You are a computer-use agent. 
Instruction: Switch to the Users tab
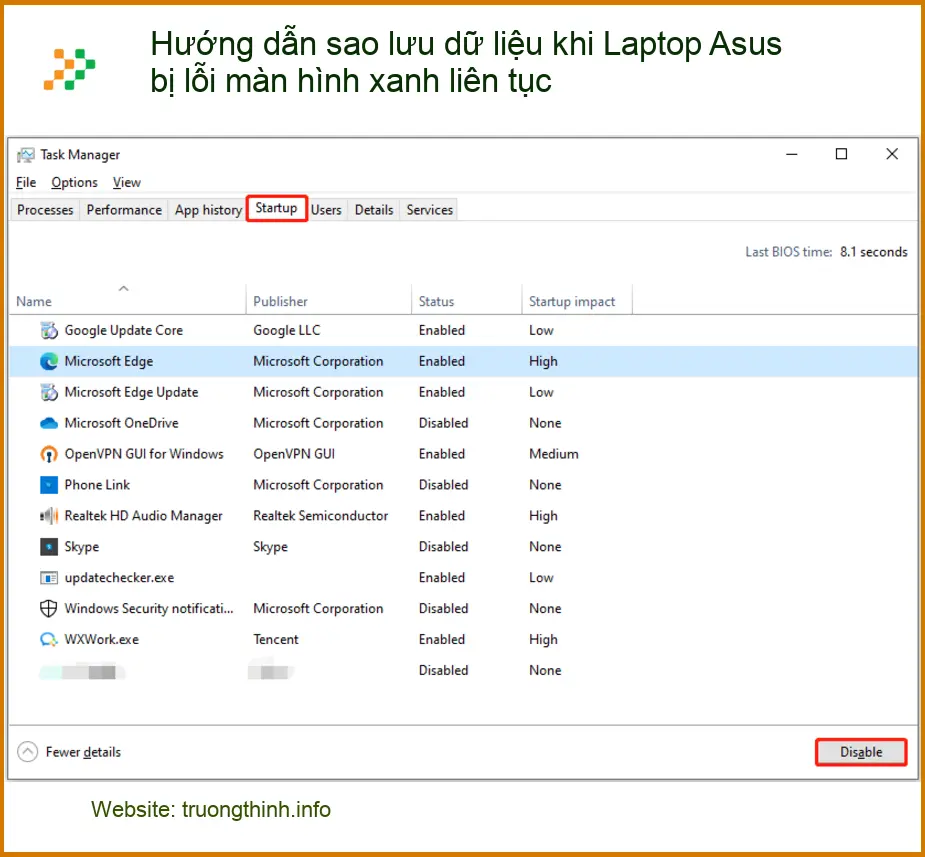[326, 210]
